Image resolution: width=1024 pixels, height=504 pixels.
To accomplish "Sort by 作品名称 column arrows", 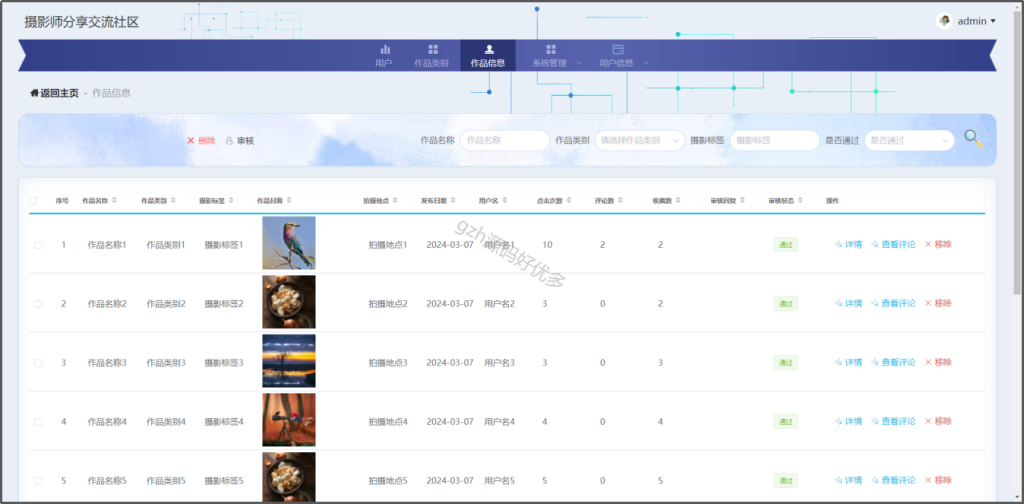I will (115, 200).
